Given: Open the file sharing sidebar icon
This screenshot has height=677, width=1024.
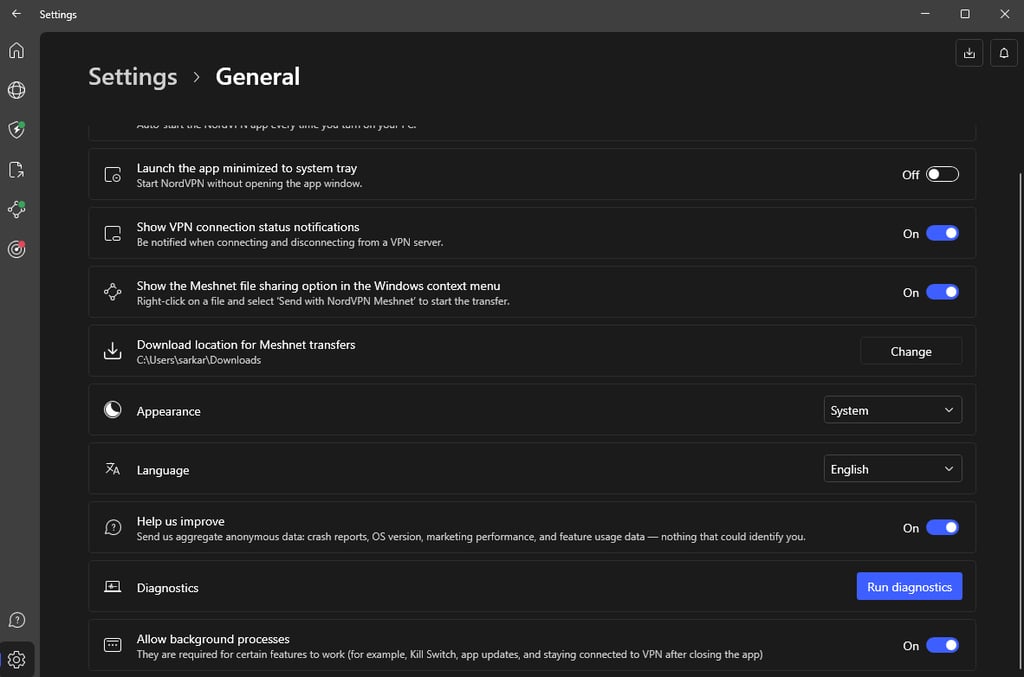Looking at the screenshot, I should 16,170.
